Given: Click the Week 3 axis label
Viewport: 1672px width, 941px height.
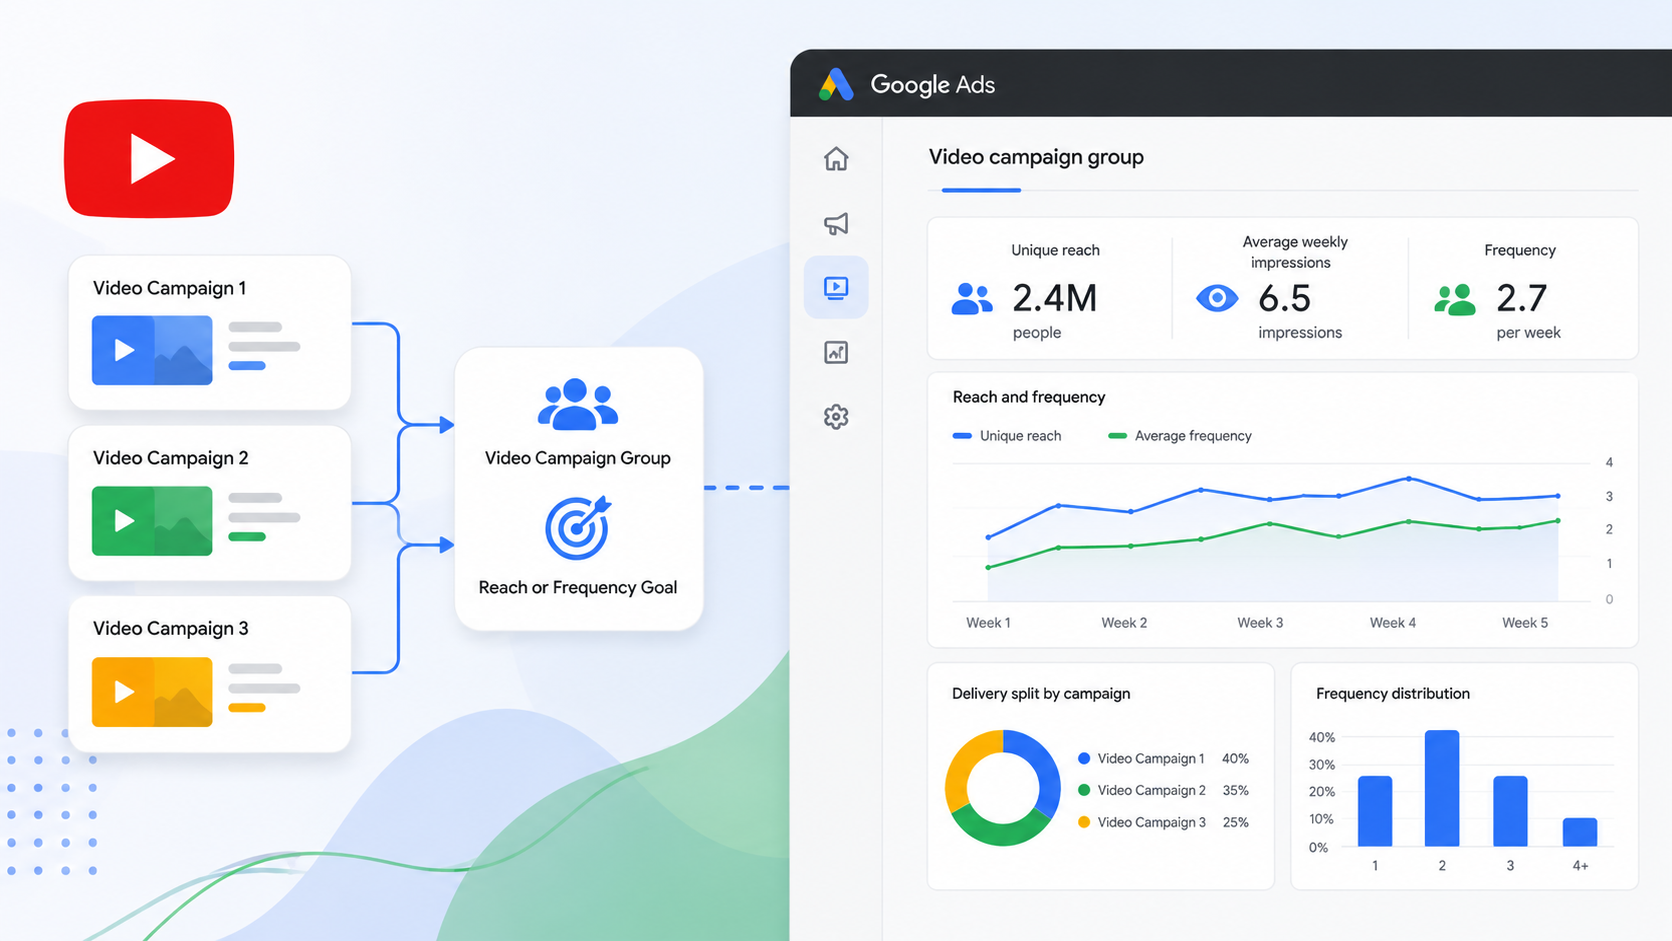Looking at the screenshot, I should [1260, 623].
